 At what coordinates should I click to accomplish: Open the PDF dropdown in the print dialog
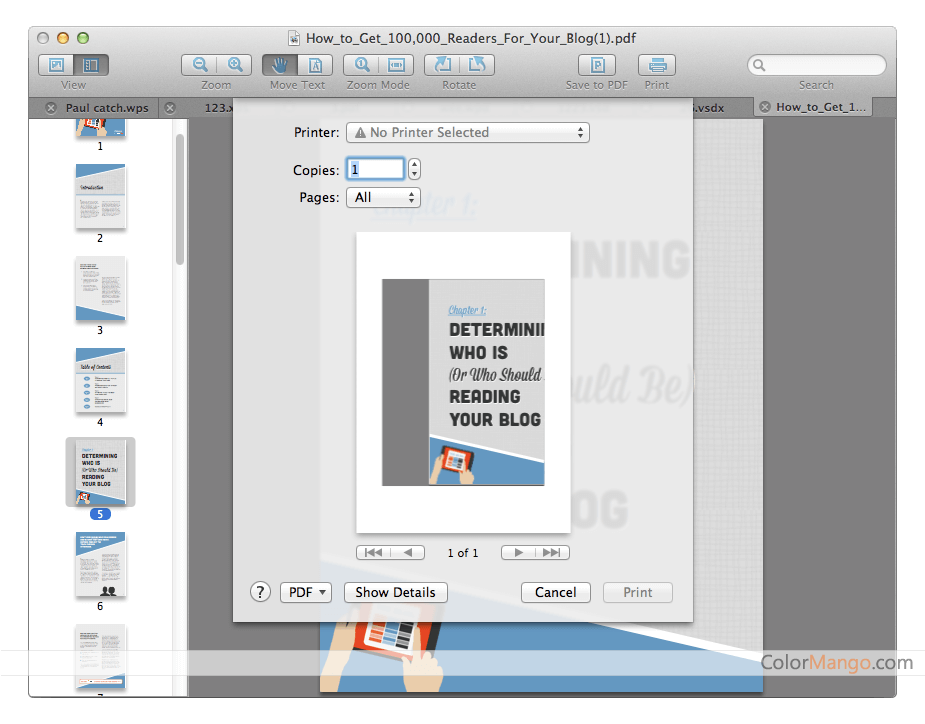pyautogui.click(x=305, y=592)
